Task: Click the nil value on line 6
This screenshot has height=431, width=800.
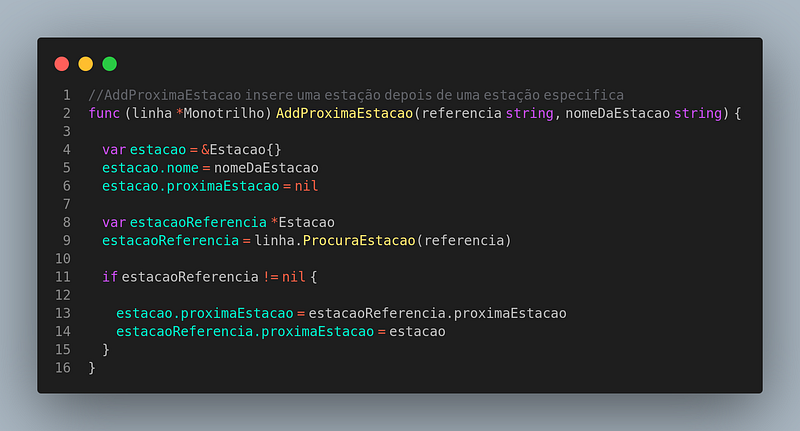Action: [306, 186]
